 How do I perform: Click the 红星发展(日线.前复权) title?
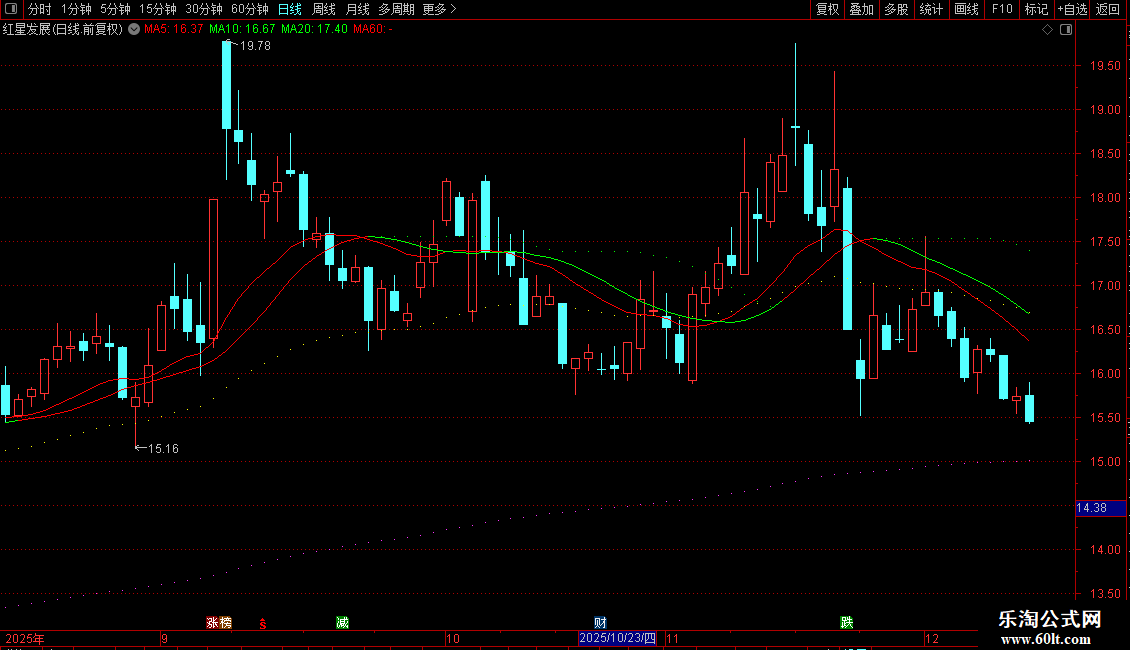63,29
